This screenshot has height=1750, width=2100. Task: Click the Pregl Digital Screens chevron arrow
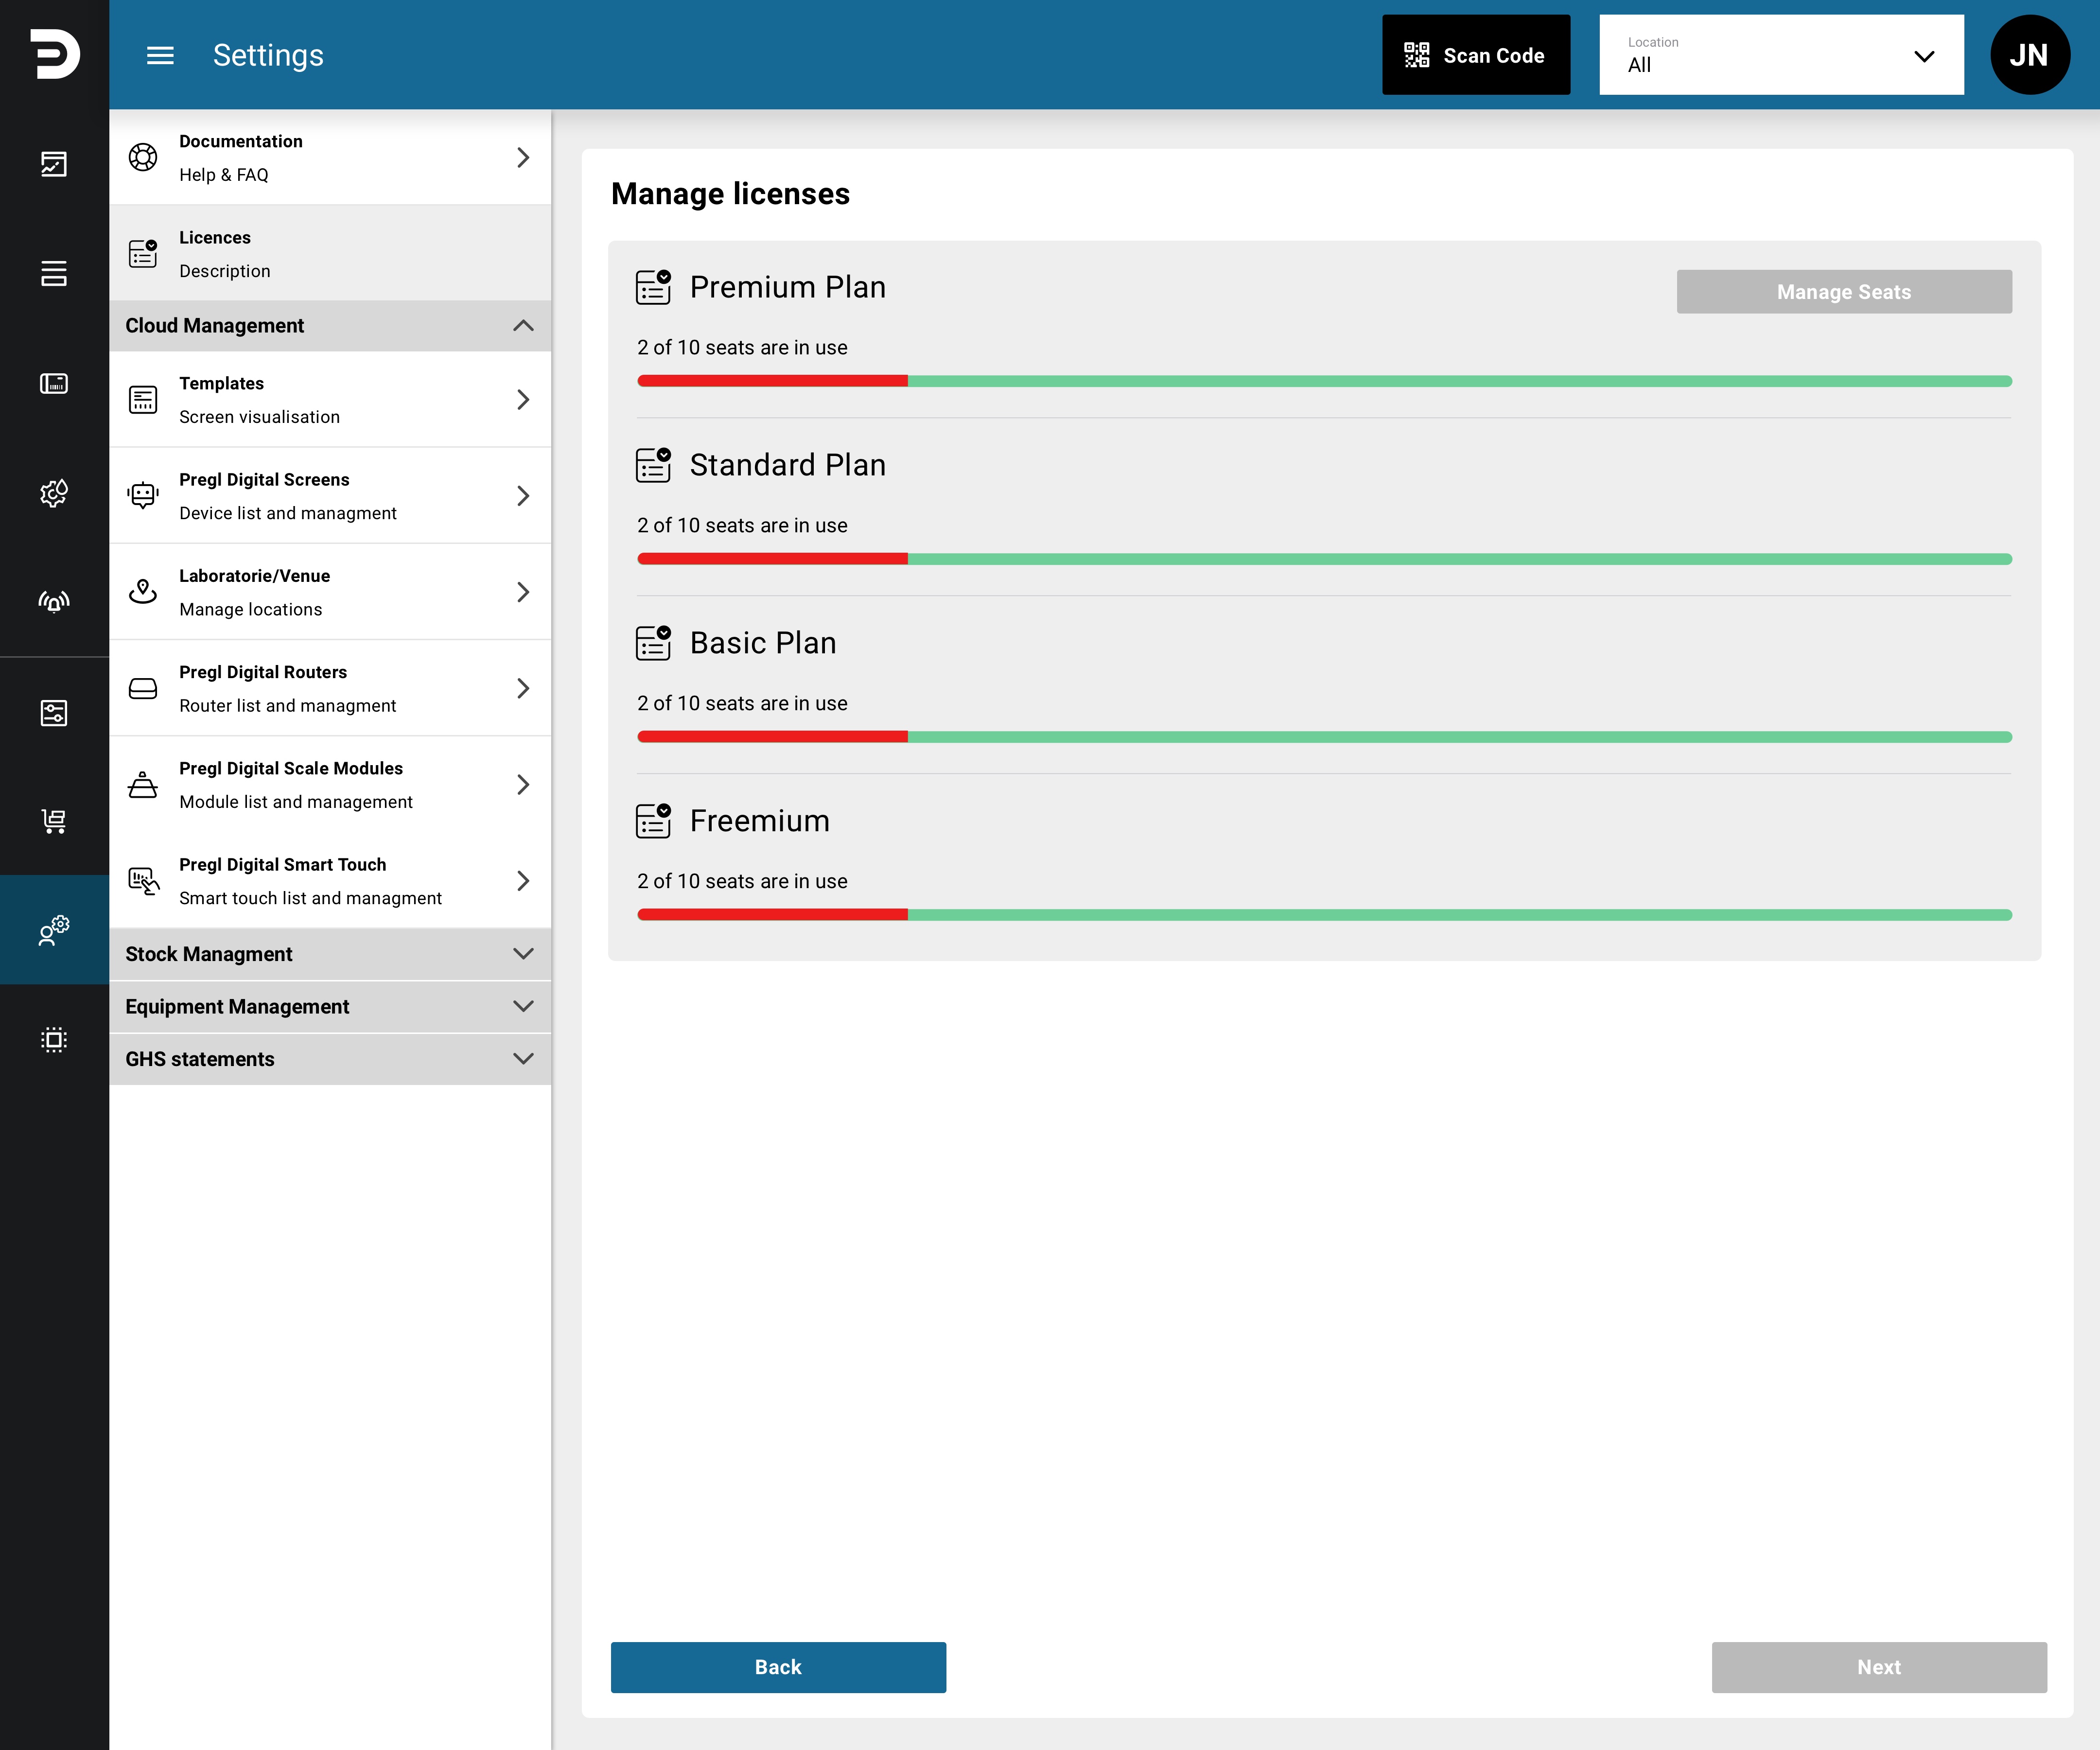click(523, 496)
